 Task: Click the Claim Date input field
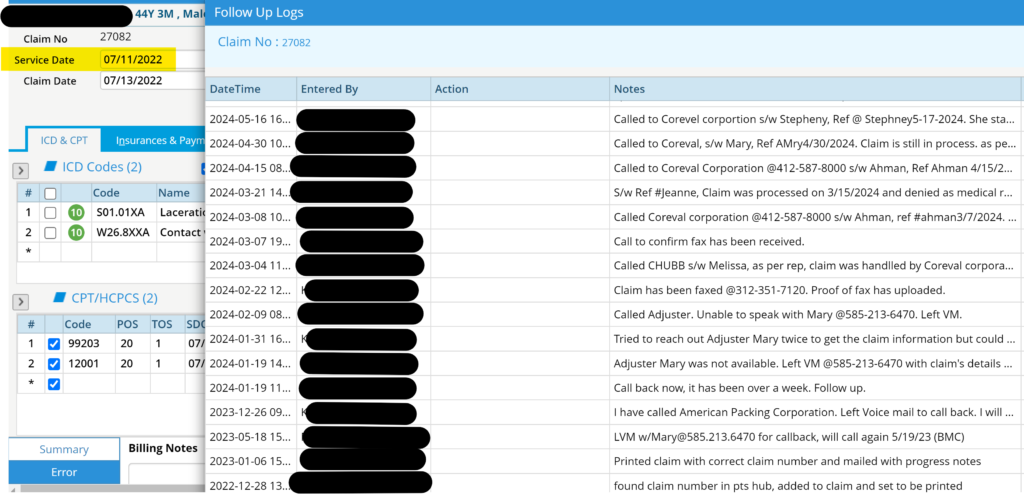coord(150,81)
